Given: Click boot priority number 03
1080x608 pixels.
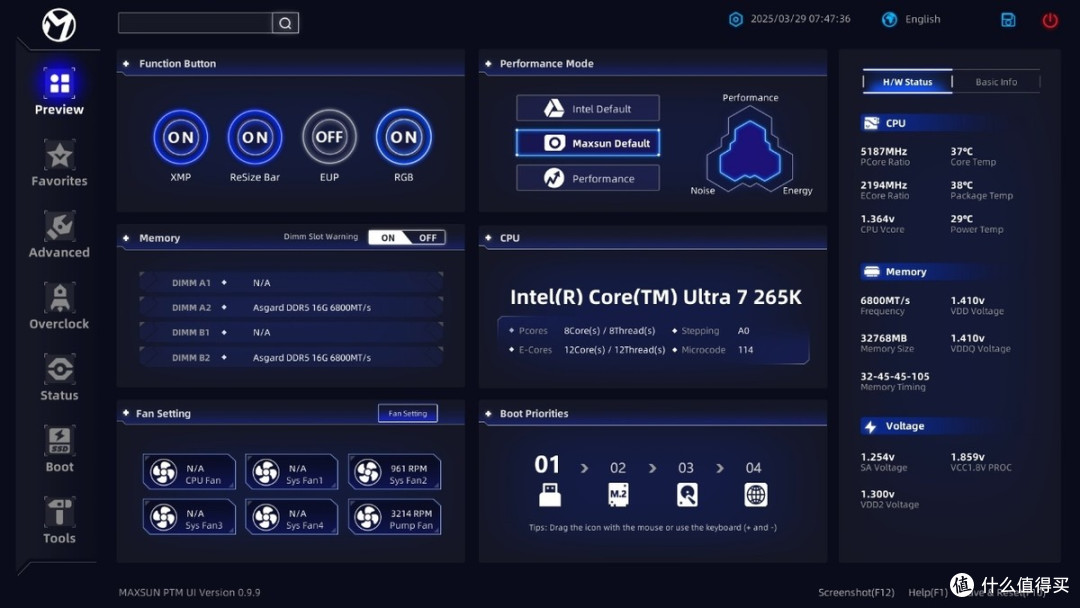Looking at the screenshot, I should [686, 468].
